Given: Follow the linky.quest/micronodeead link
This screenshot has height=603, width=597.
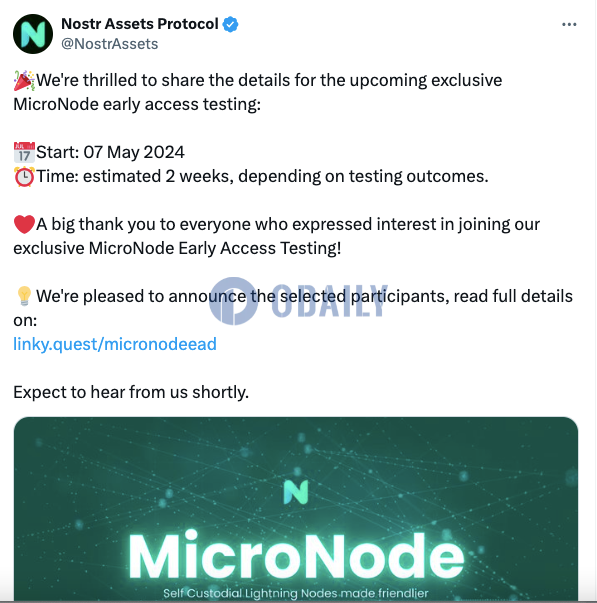Looking at the screenshot, I should point(115,344).
